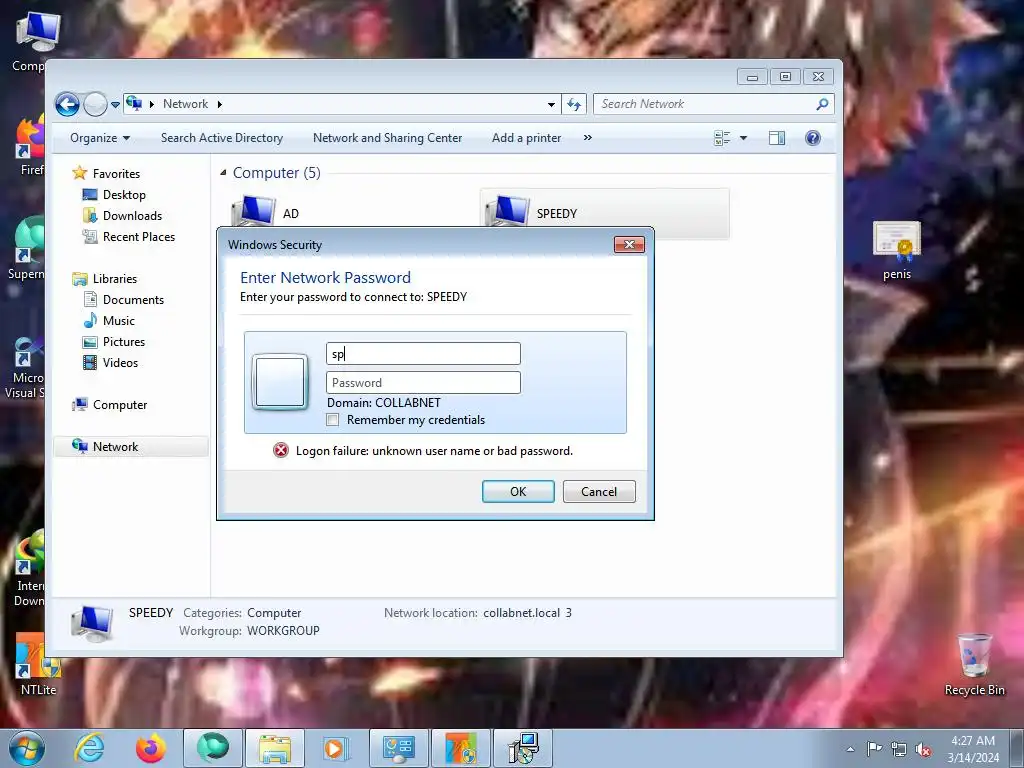Open Windows Media Player from taskbar
The height and width of the screenshot is (768, 1024).
[336, 748]
